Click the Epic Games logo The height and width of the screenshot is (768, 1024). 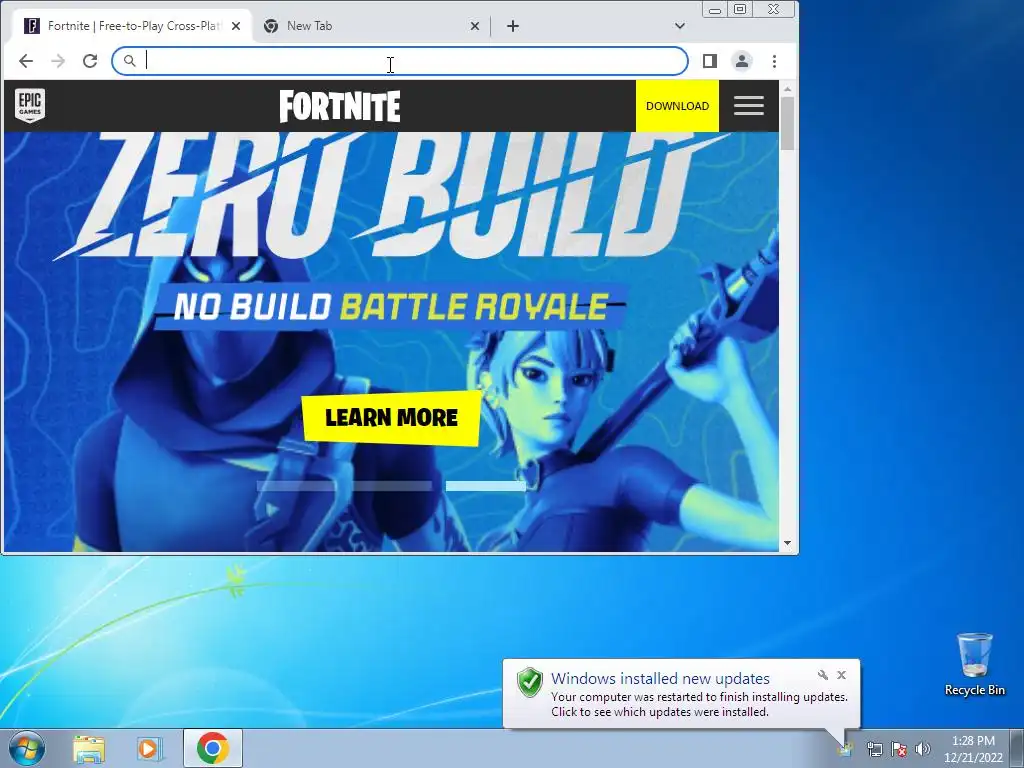click(30, 106)
